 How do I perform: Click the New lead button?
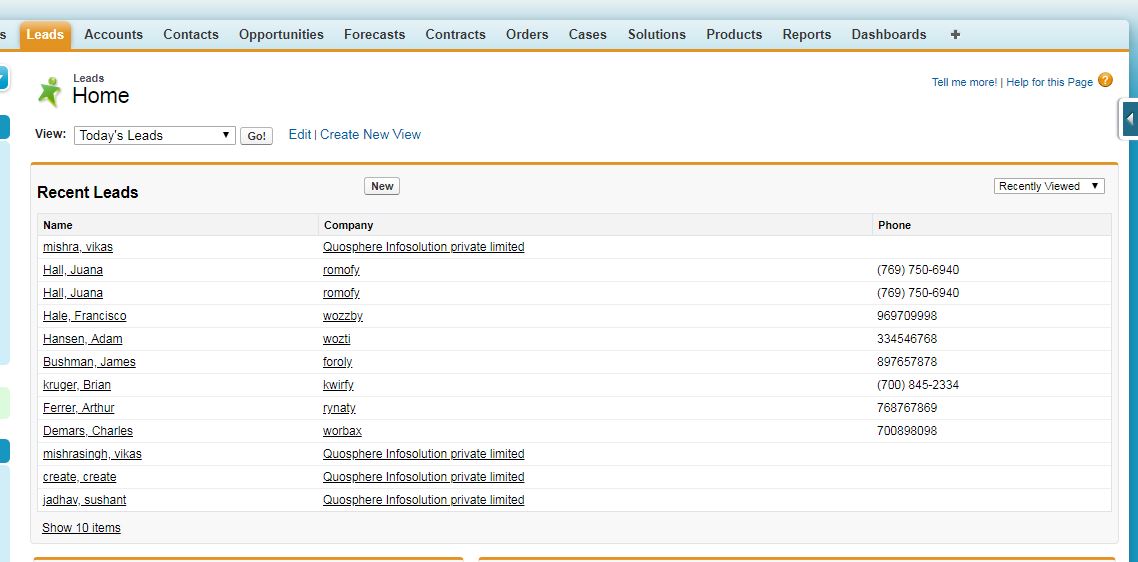[x=382, y=186]
